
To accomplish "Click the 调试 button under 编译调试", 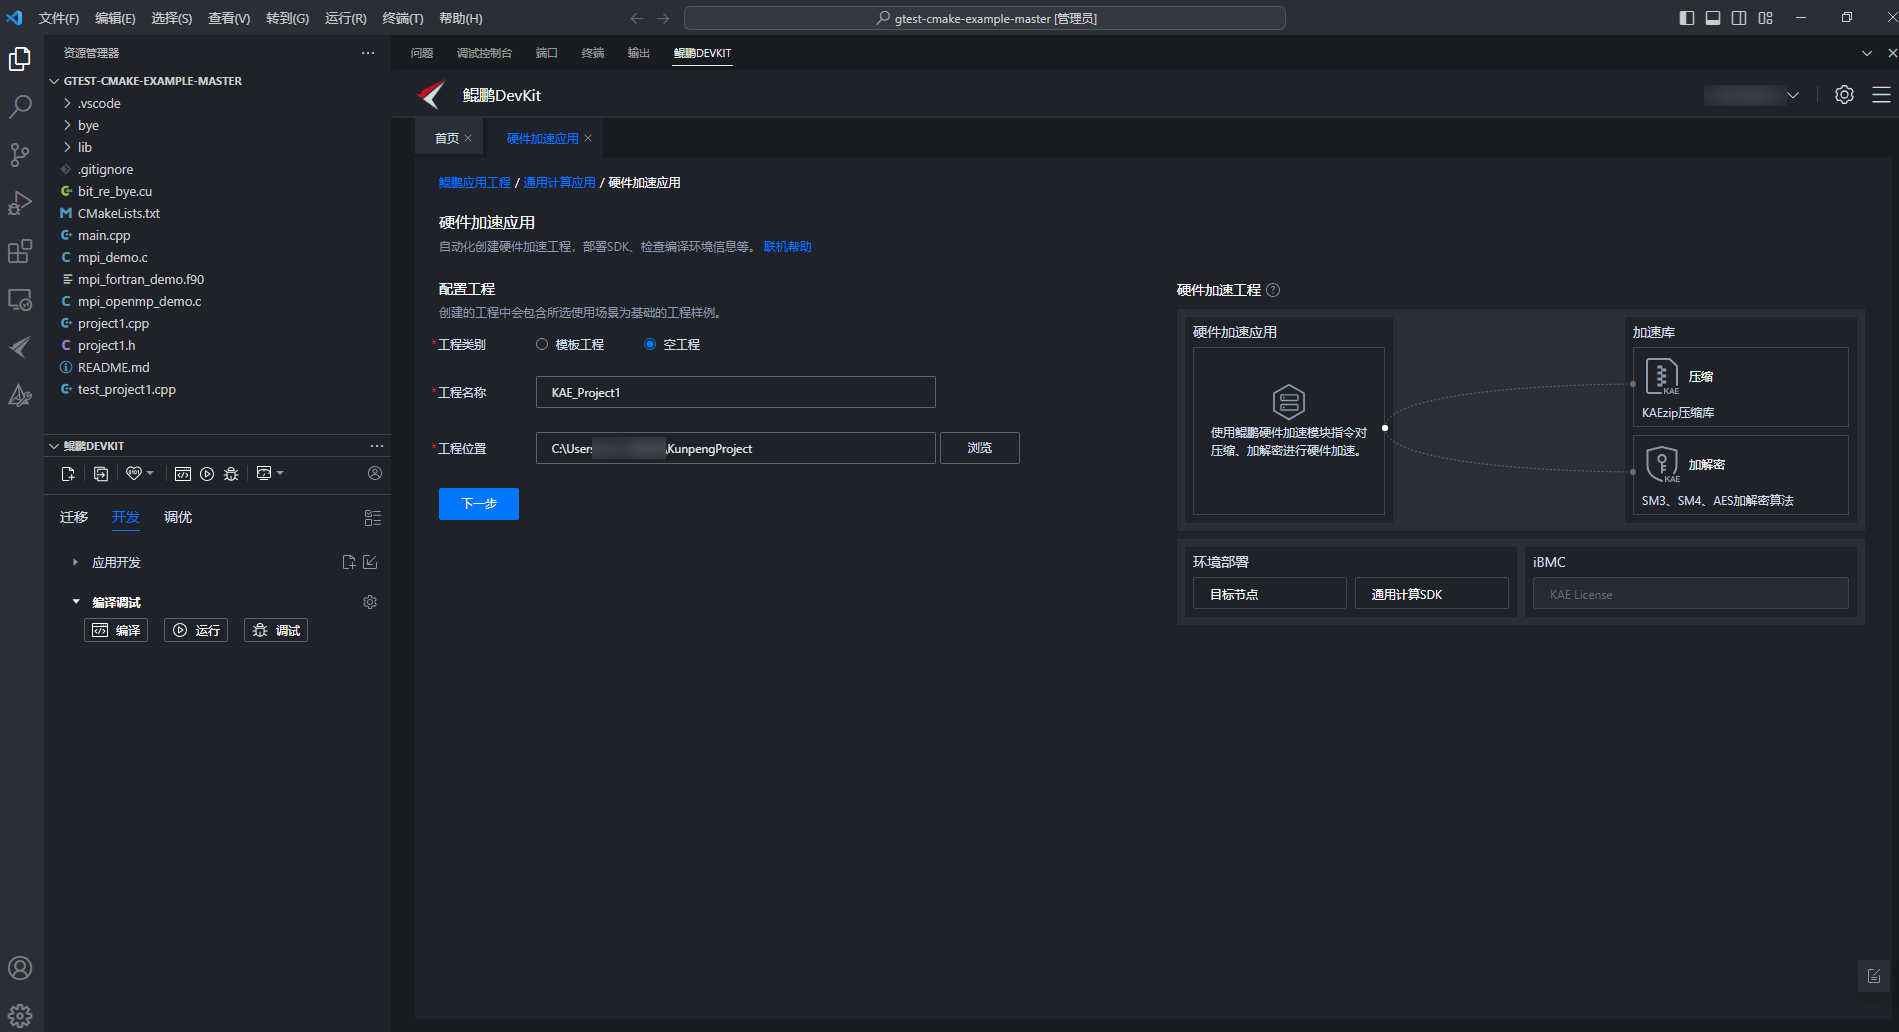I will 276,630.
